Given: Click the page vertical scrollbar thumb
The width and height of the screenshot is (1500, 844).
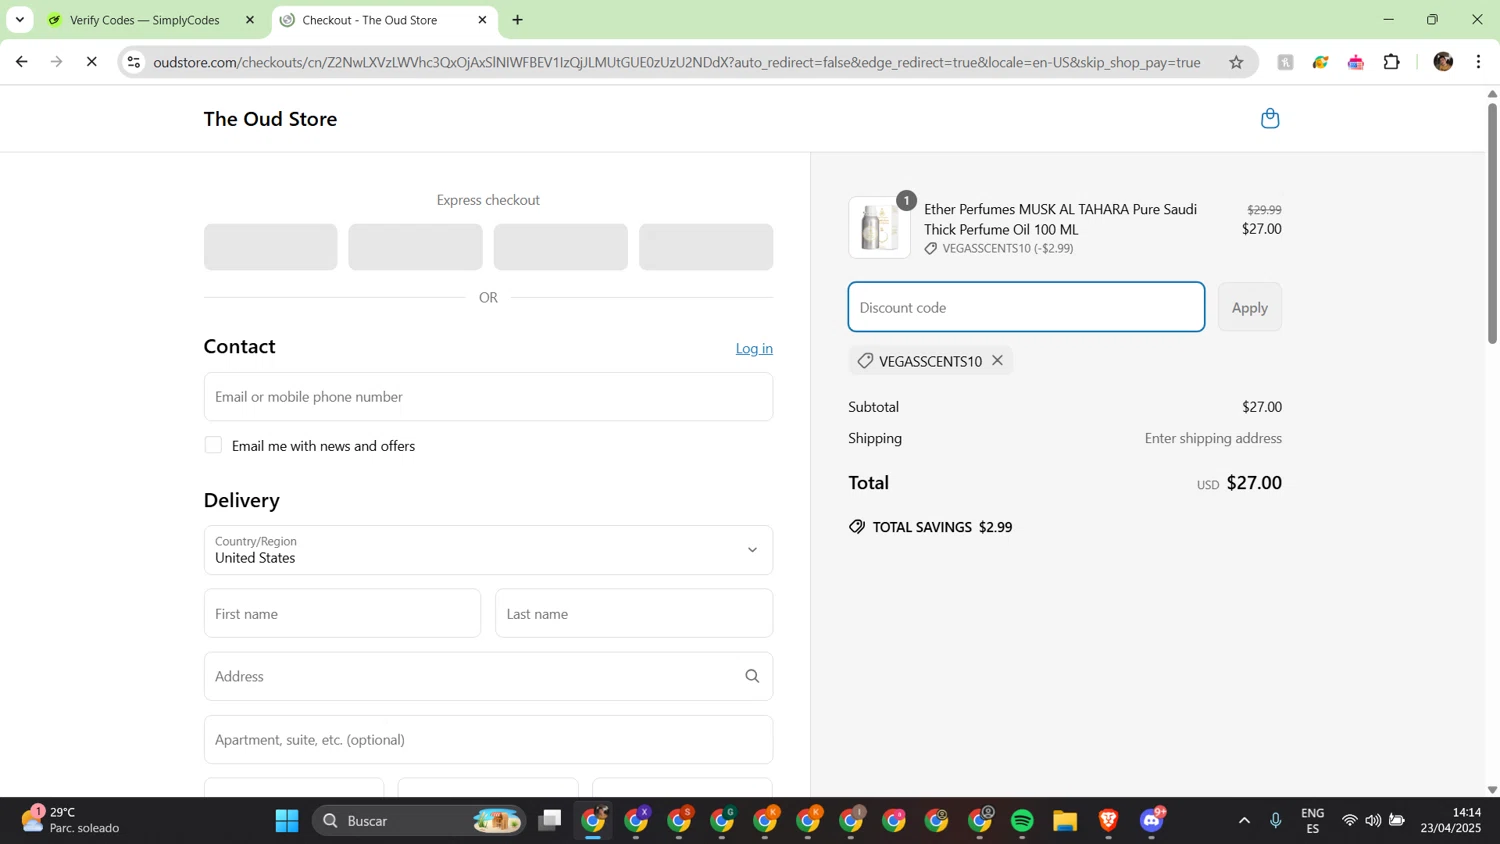Looking at the screenshot, I should (x=1492, y=222).
